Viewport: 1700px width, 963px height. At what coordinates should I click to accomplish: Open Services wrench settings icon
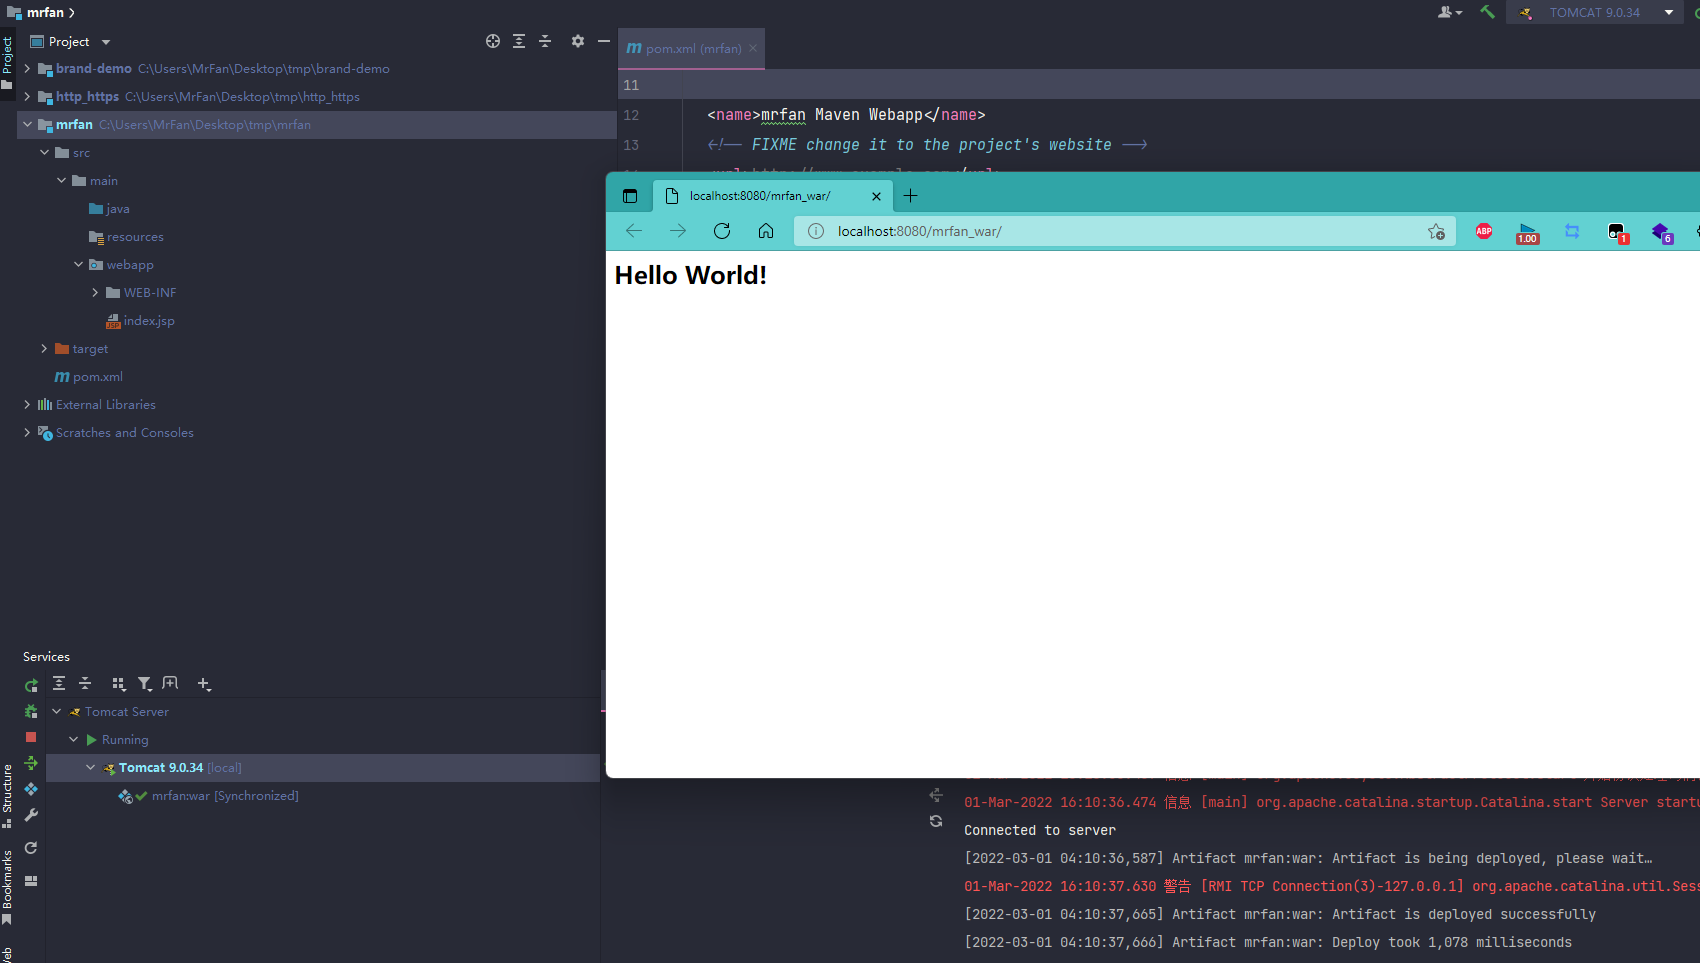(x=31, y=815)
